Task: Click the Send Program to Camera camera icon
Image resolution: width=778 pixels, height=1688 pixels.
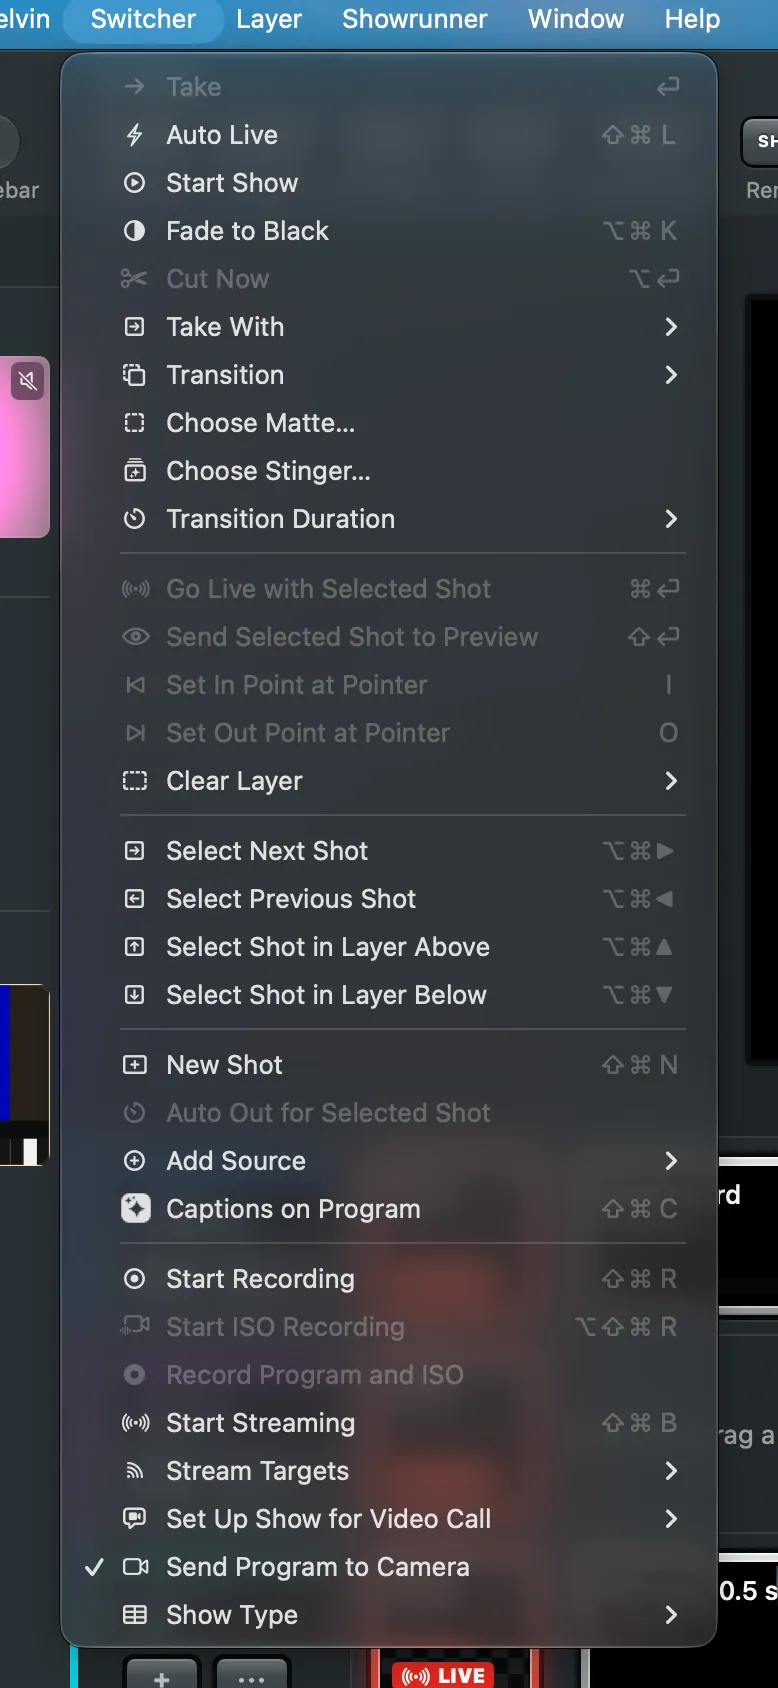Action: click(135, 1567)
